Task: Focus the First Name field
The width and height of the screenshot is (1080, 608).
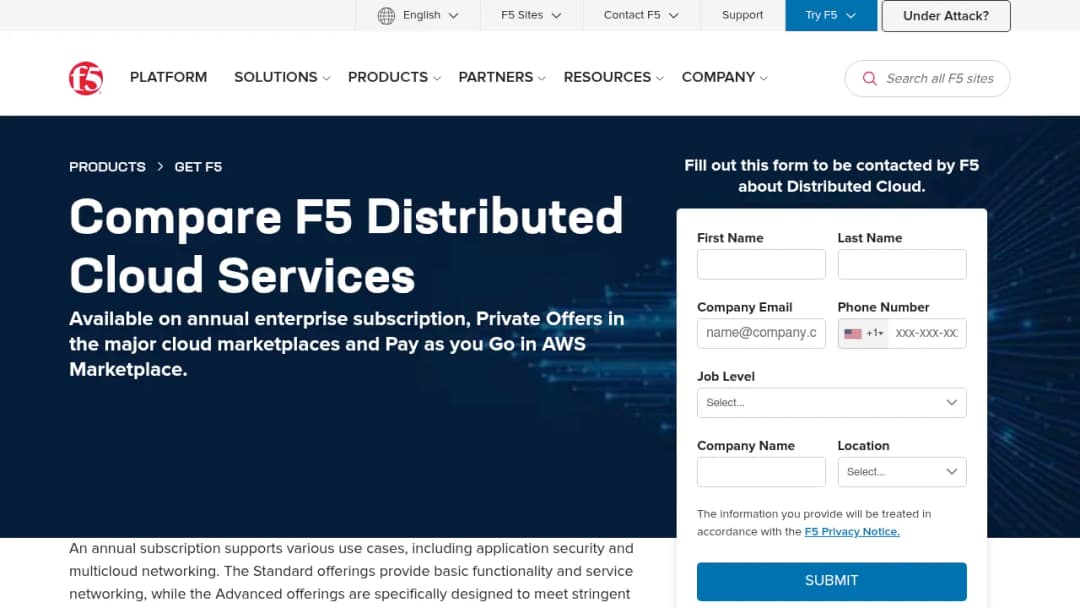Action: [x=761, y=264]
